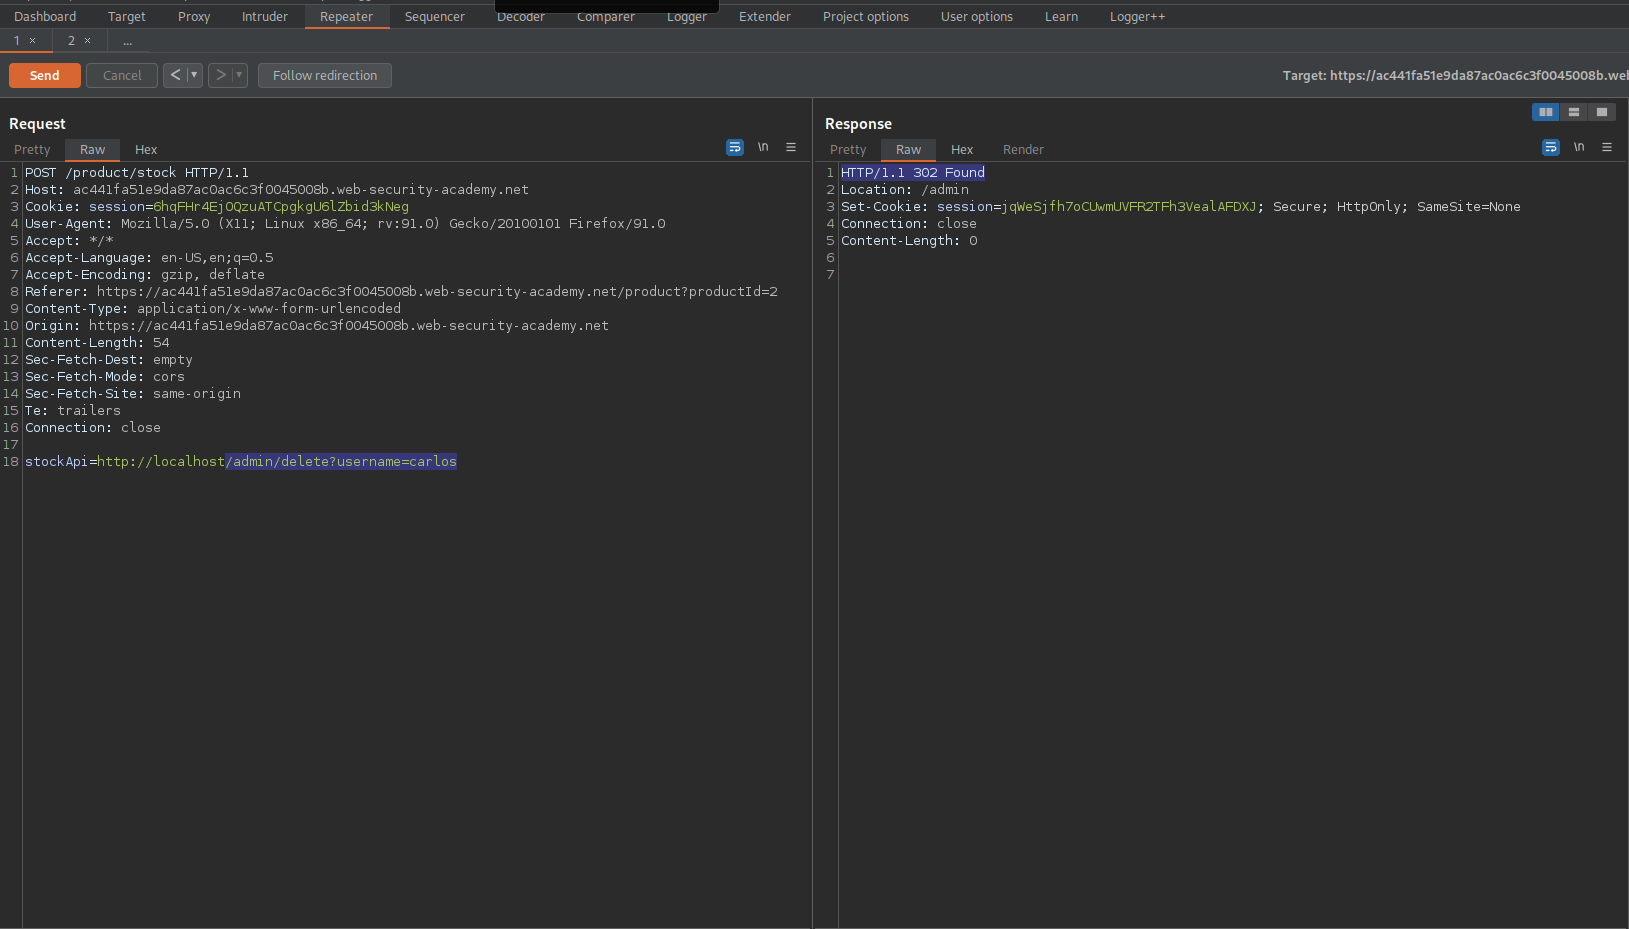Close Repeater sub-tab 1

pyautogui.click(x=33, y=41)
